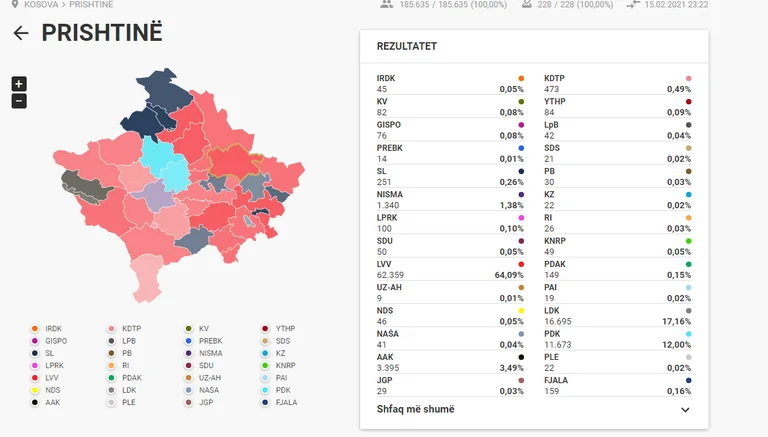Select the NAŠA legend slate blue dot
This screenshot has height=437, width=768.
point(189,390)
